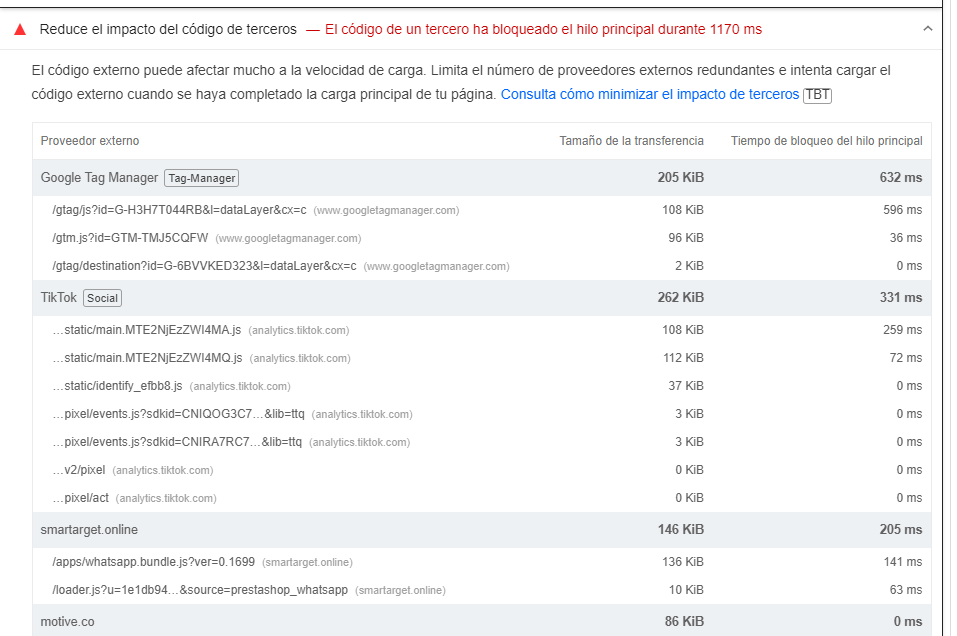Open the static/identify_efbb8.js link
The height and width of the screenshot is (636, 957).
tap(117, 386)
